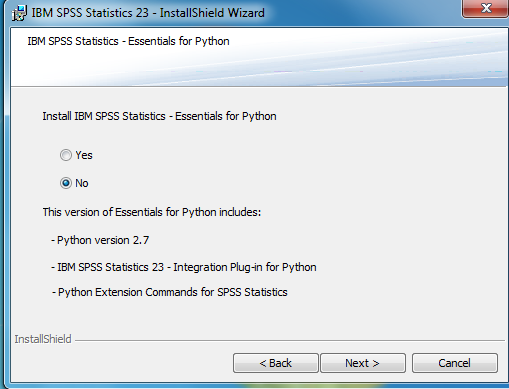Click the blue swoosh header banner graphic
The width and height of the screenshot is (509, 389).
pos(367,58)
